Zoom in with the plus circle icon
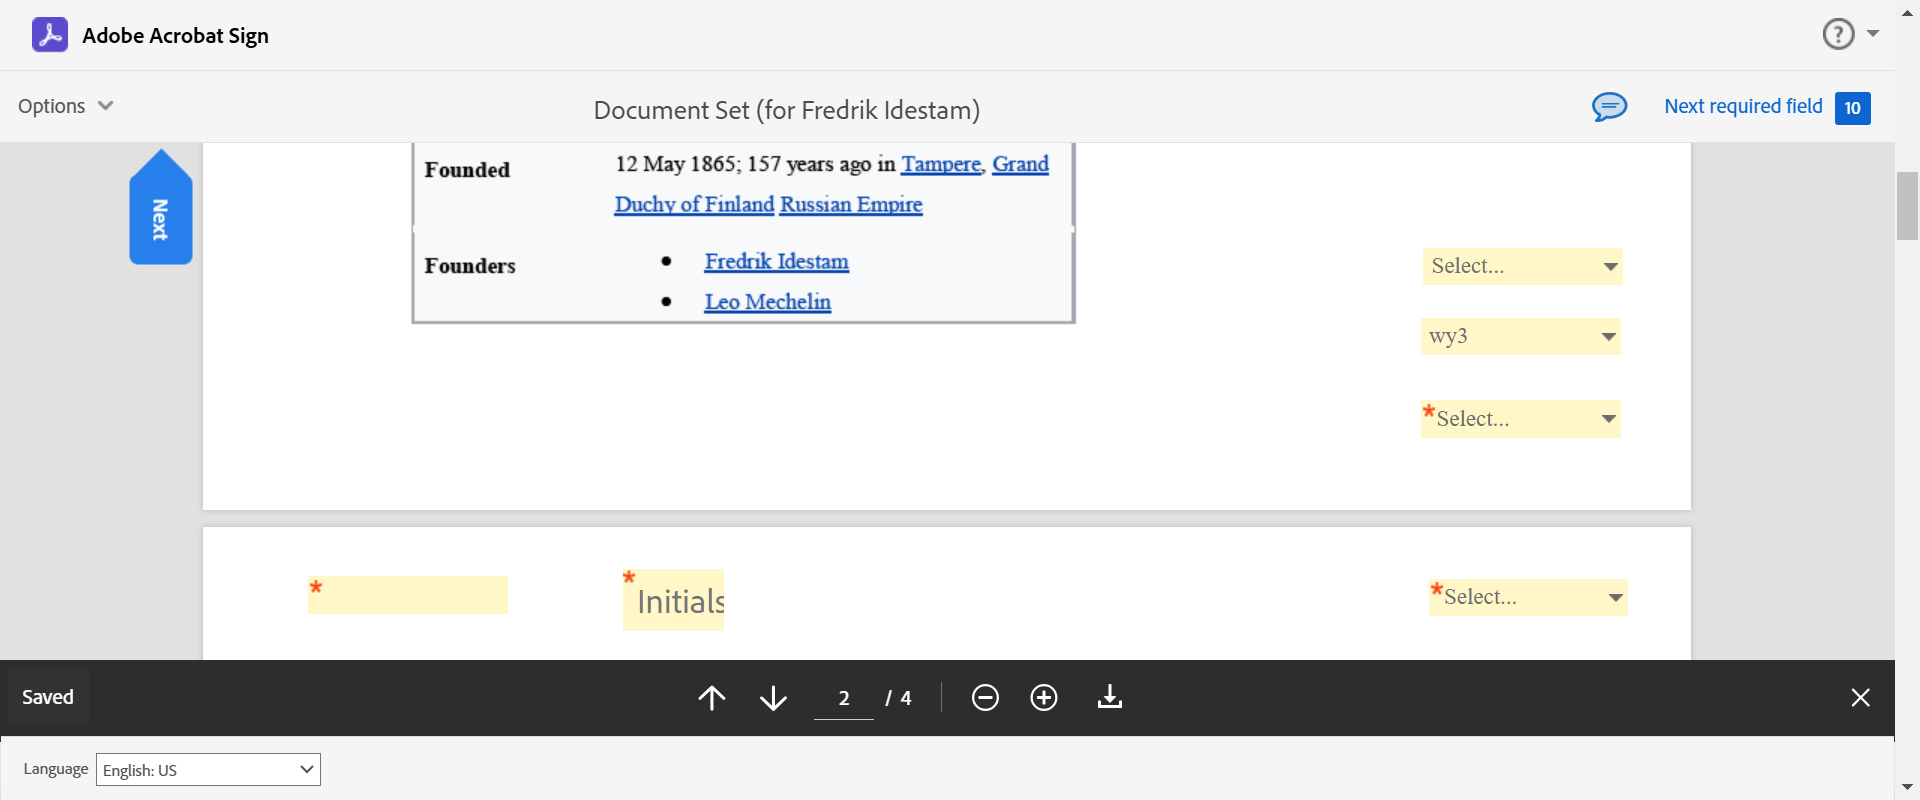Screen dimensions: 1920x800 (1044, 697)
